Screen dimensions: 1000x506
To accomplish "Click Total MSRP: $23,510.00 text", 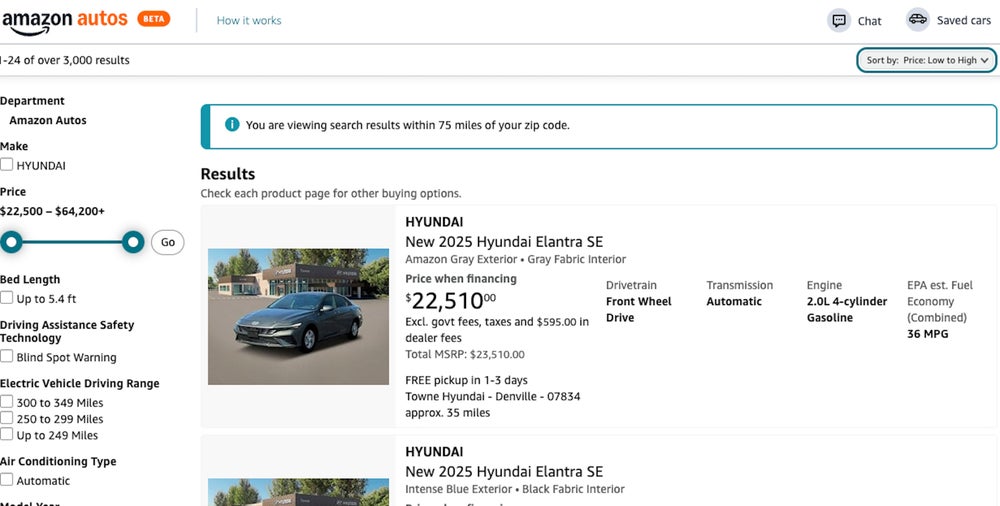I will pos(465,354).
